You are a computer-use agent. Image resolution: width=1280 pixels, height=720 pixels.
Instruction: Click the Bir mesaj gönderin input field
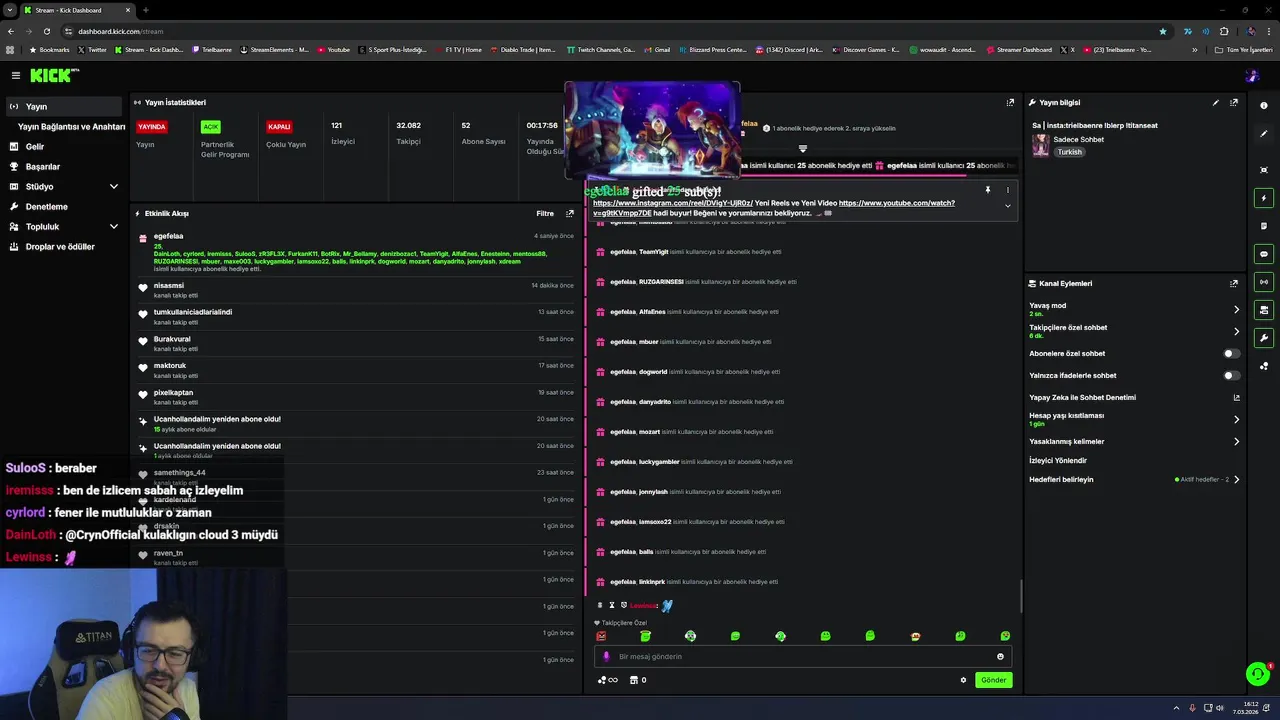pos(802,657)
